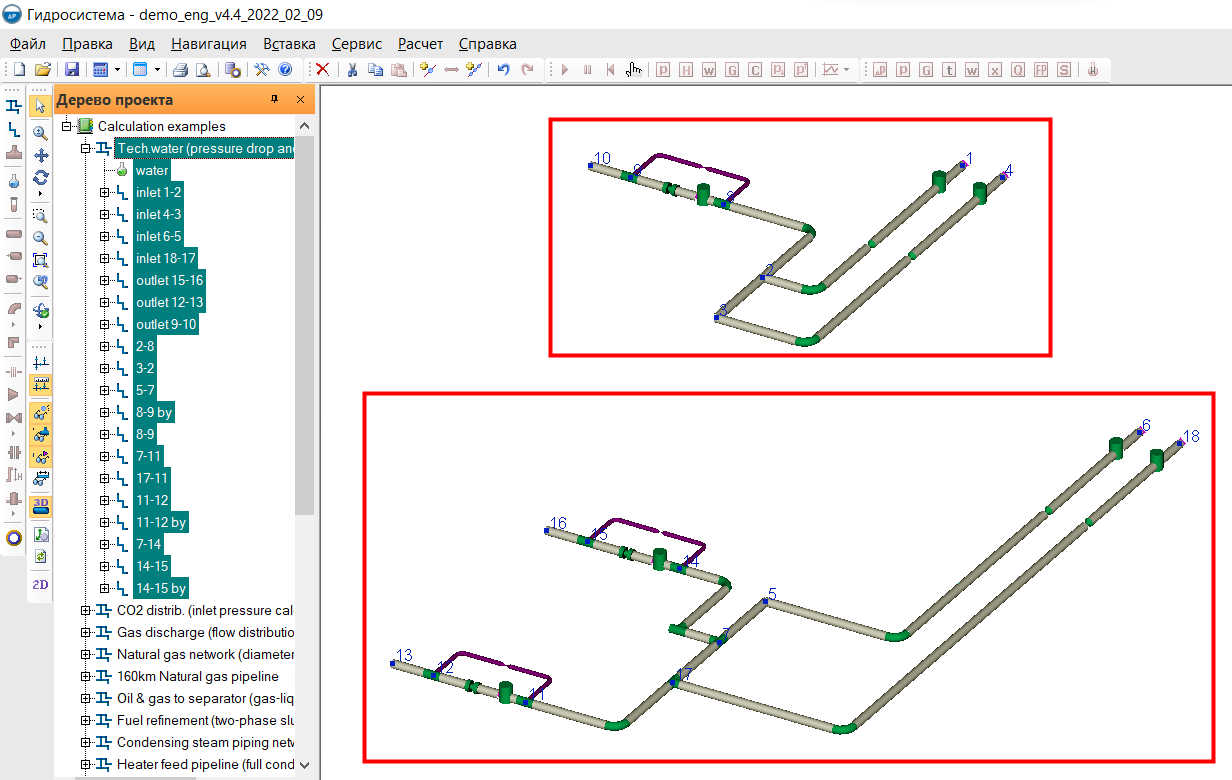1232x780 pixels.
Task: Open the Файл menu
Action: (x=28, y=44)
